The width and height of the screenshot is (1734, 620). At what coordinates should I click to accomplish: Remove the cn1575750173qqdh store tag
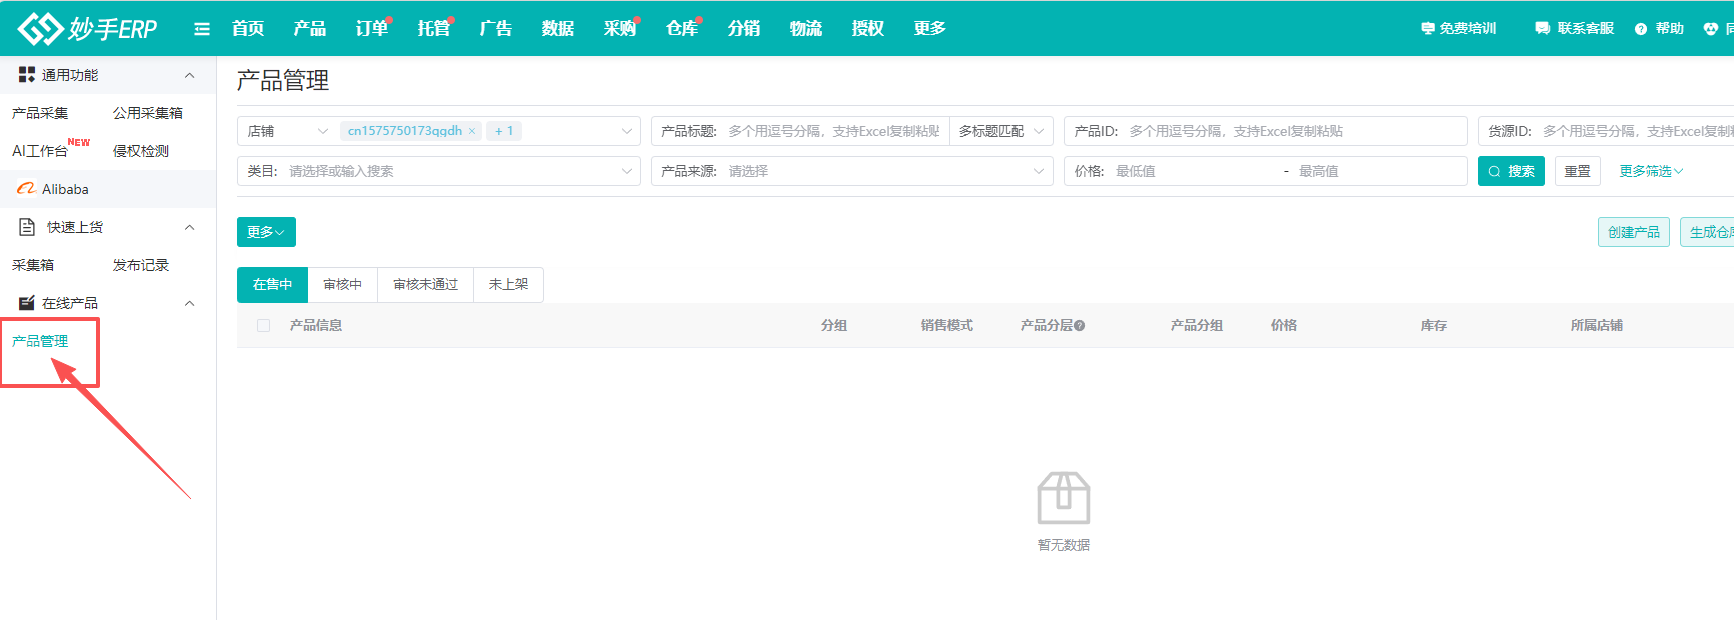[x=472, y=131]
